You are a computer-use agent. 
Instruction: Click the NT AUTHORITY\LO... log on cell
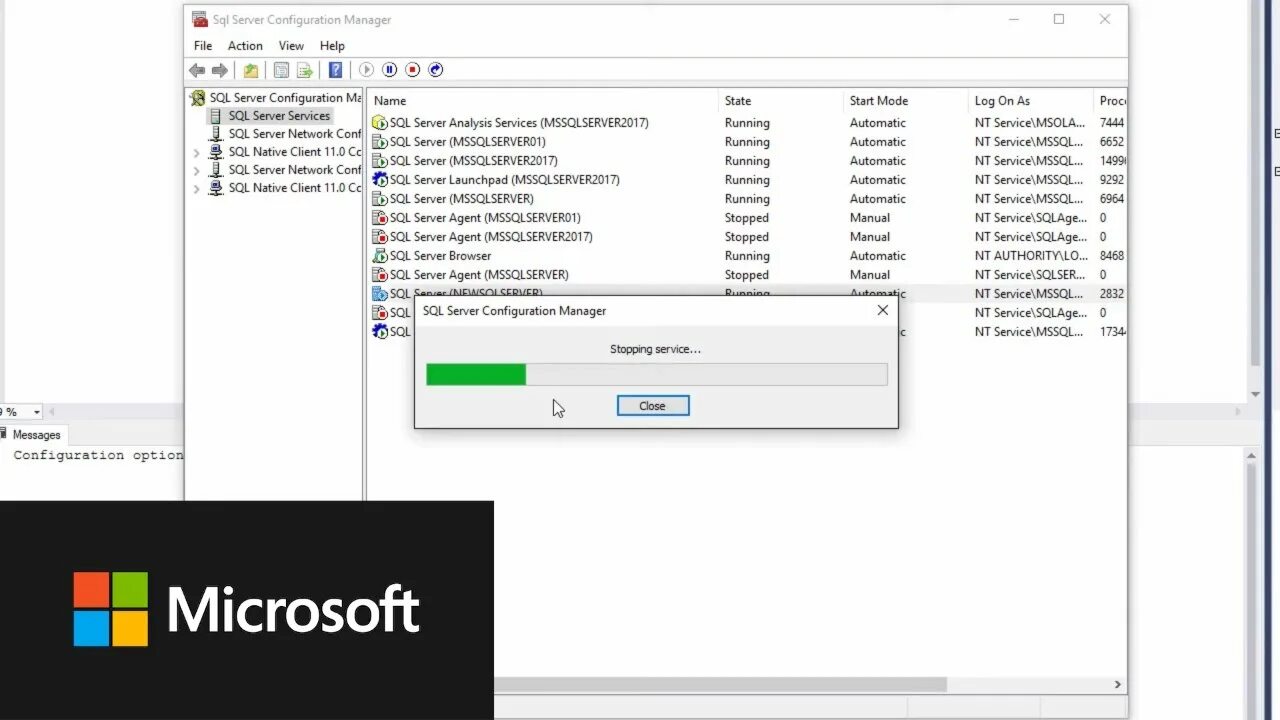(1031, 256)
